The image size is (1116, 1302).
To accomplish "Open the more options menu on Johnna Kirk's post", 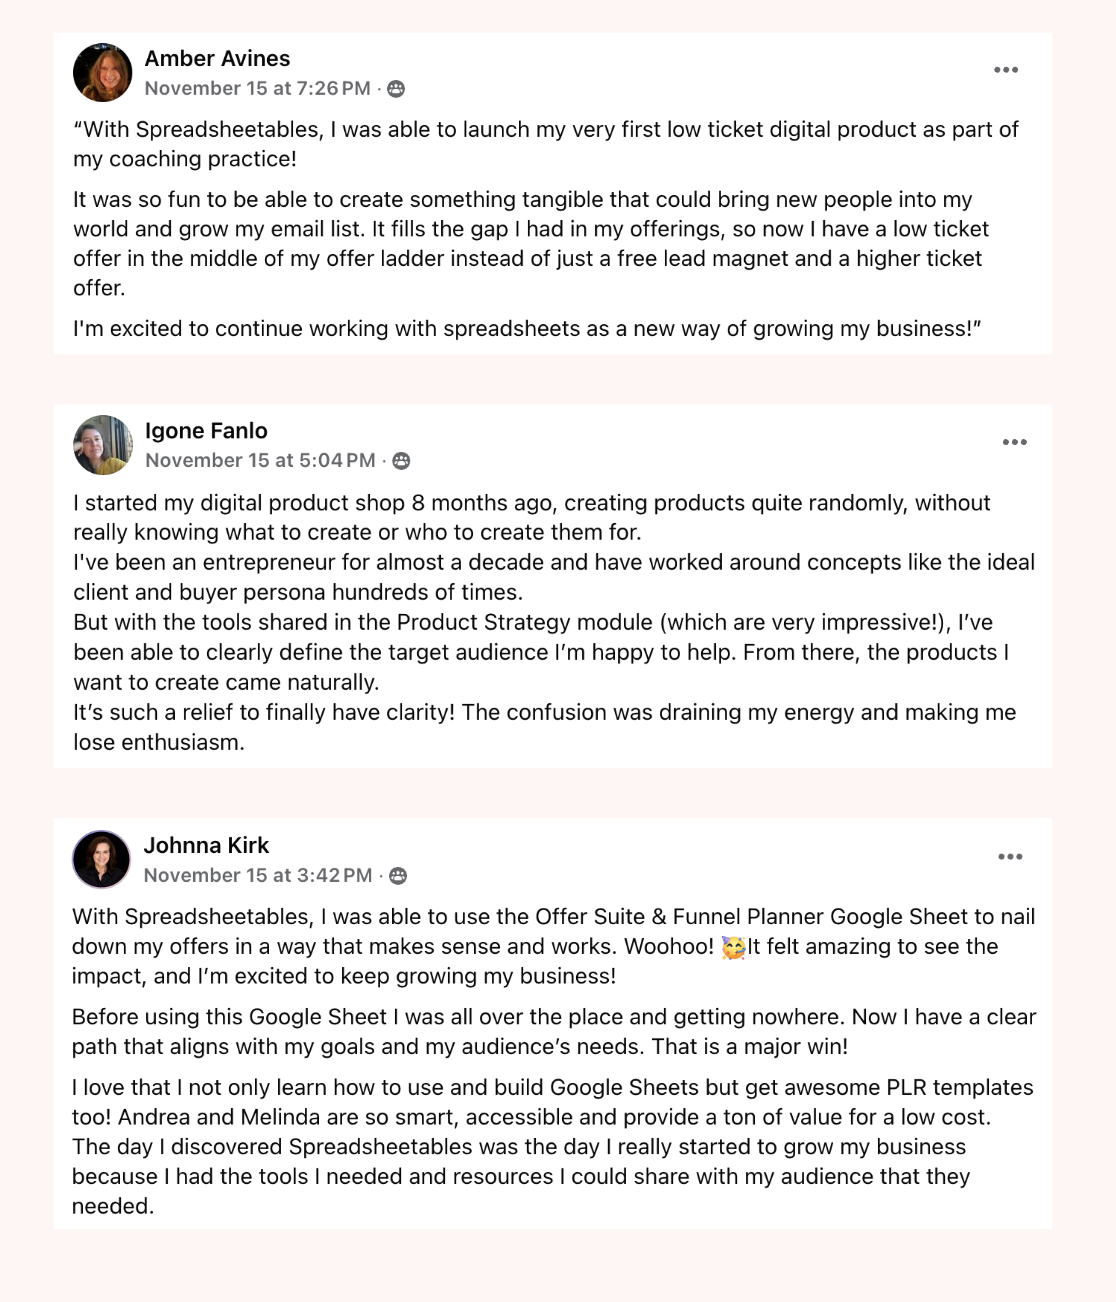I will [x=1010, y=857].
